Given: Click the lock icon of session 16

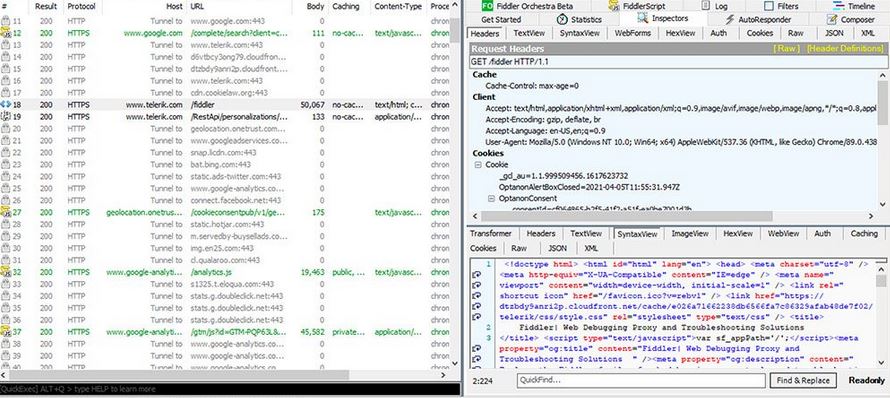Looking at the screenshot, I should click(x=6, y=81).
